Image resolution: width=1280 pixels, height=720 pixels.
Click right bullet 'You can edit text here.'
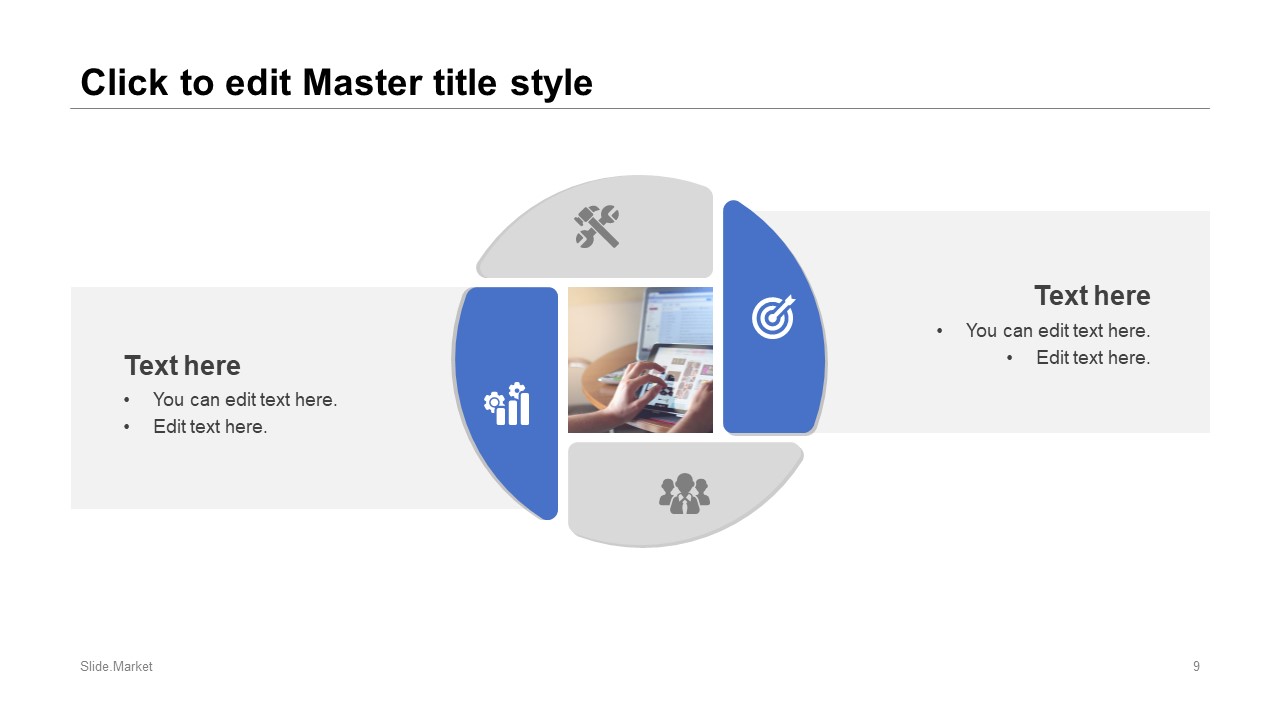pos(1058,330)
